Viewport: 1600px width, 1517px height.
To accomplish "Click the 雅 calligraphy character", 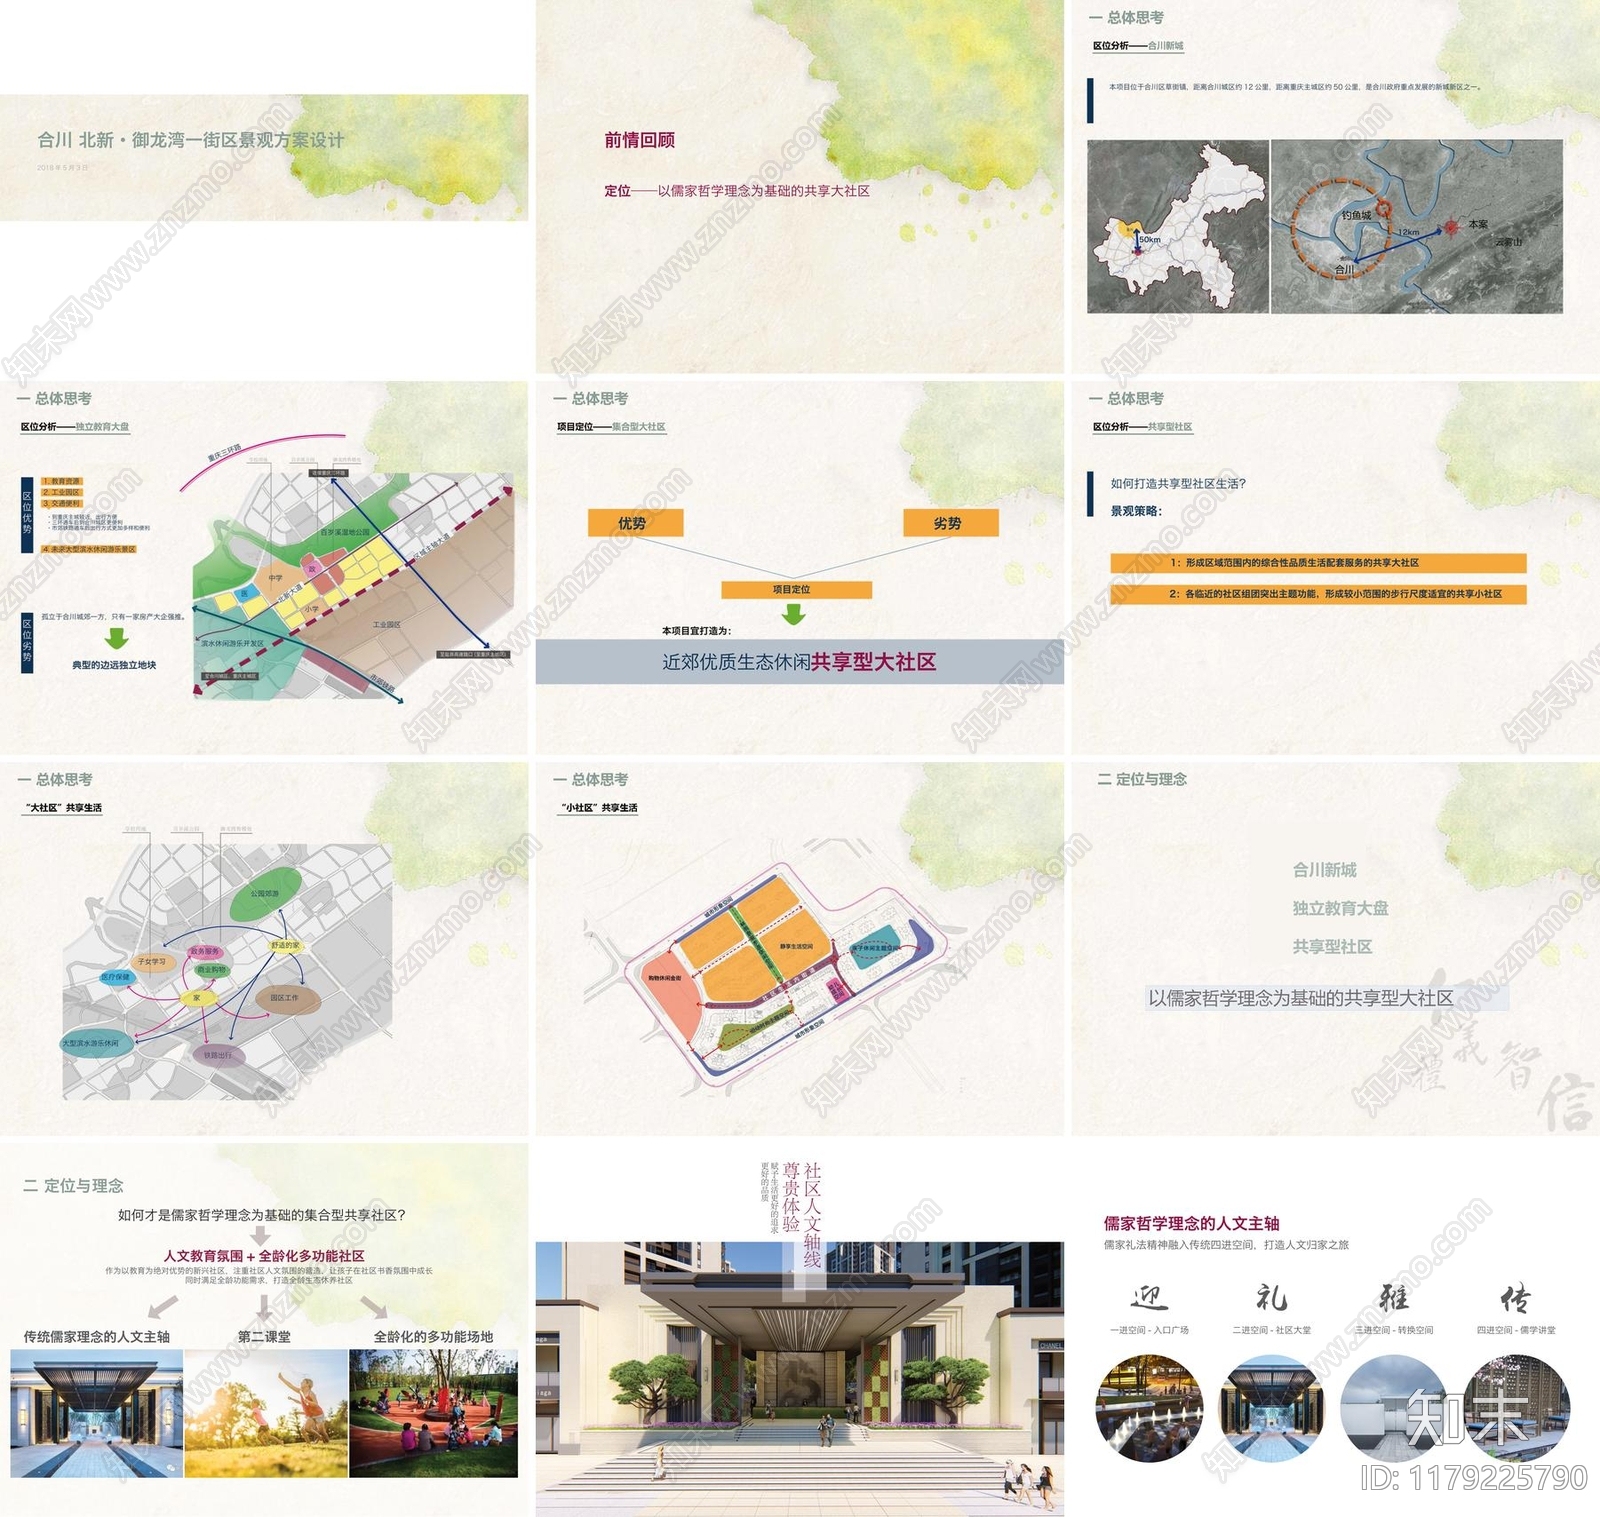I will click(x=1394, y=1298).
